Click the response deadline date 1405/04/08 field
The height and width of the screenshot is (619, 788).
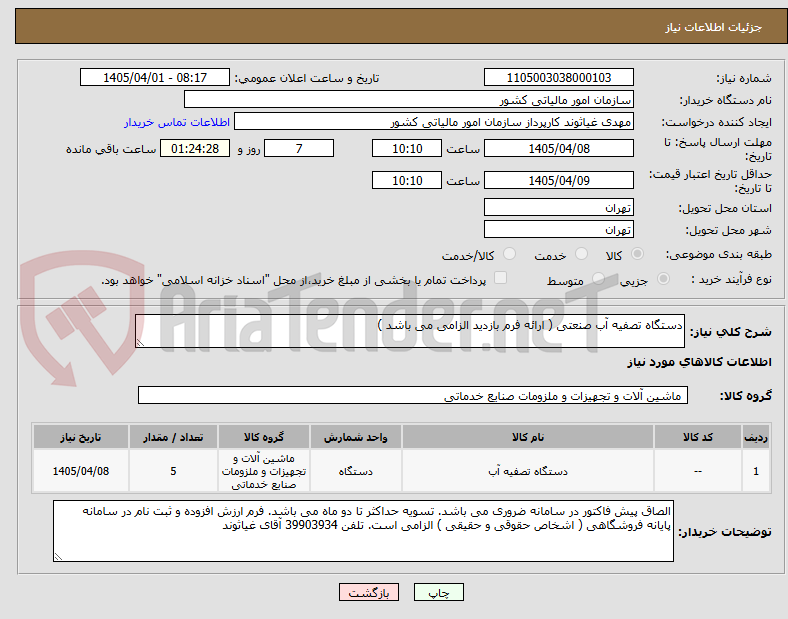(x=559, y=148)
